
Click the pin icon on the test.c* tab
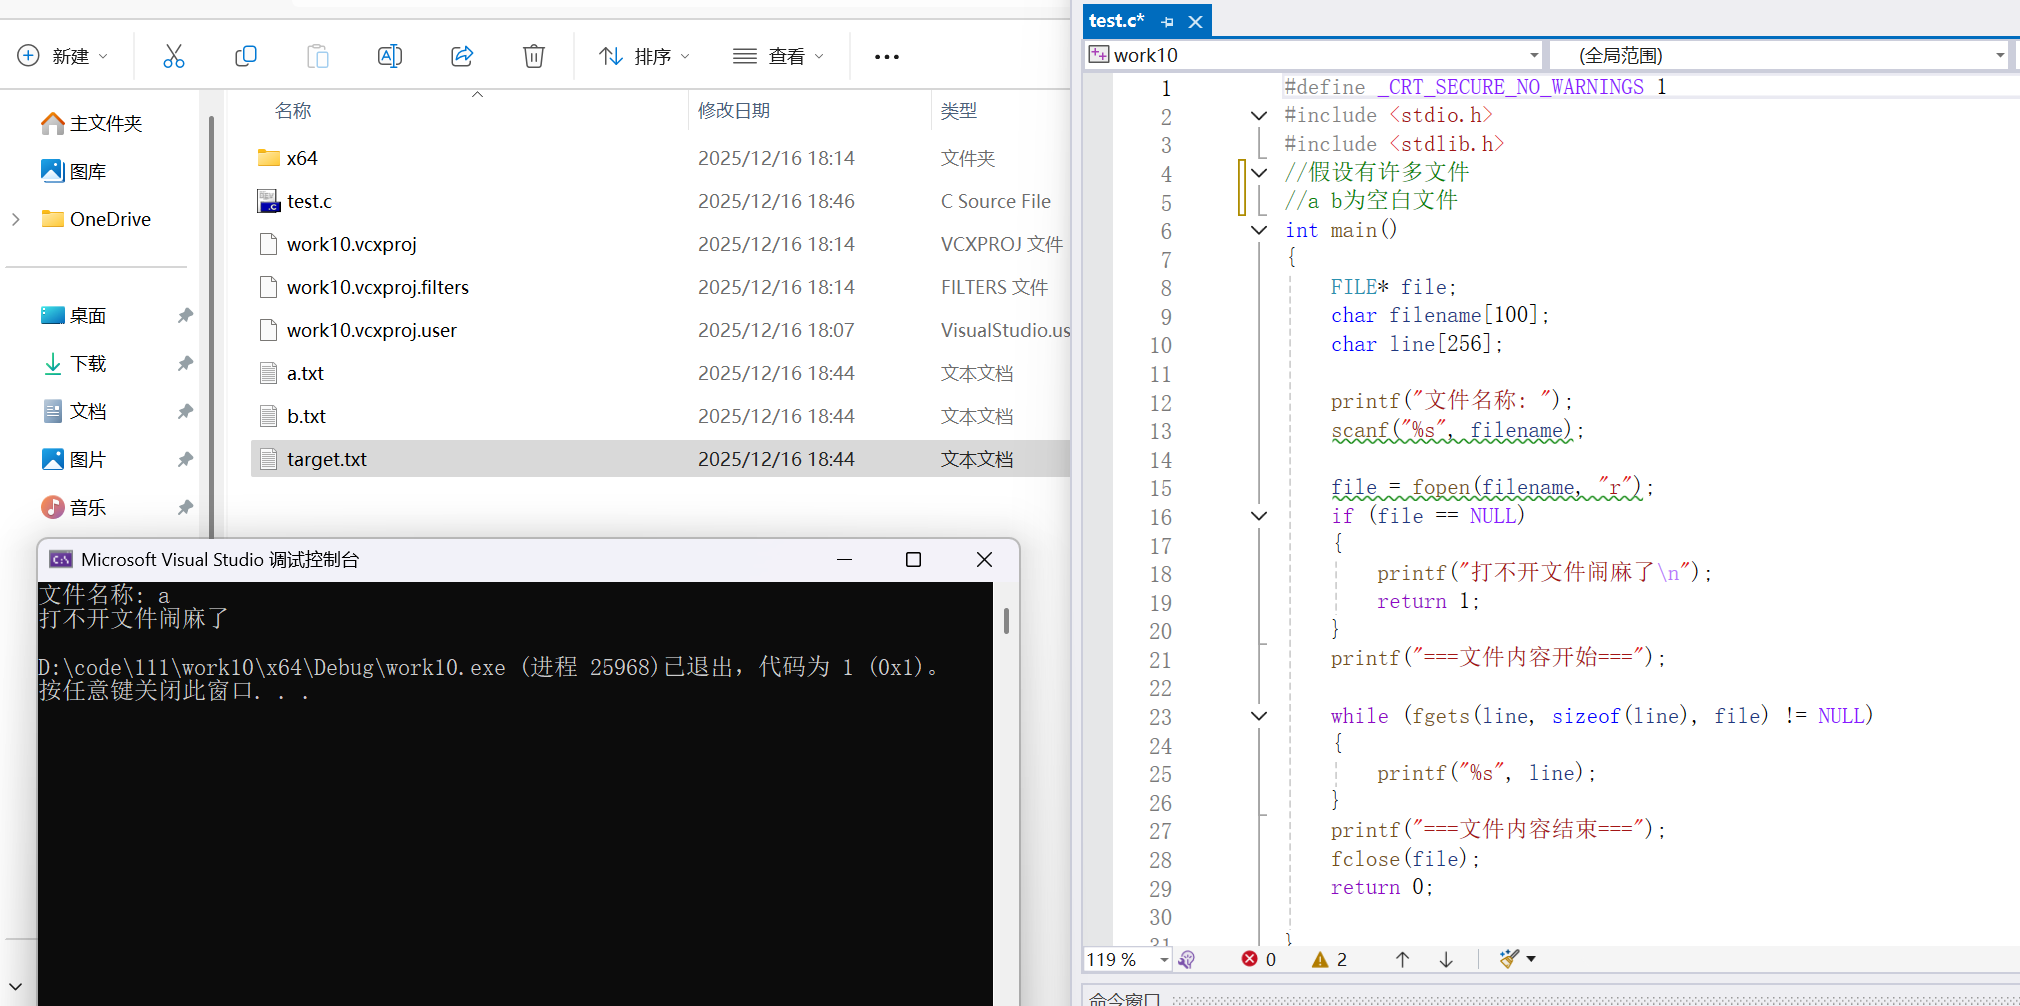[x=1167, y=21]
